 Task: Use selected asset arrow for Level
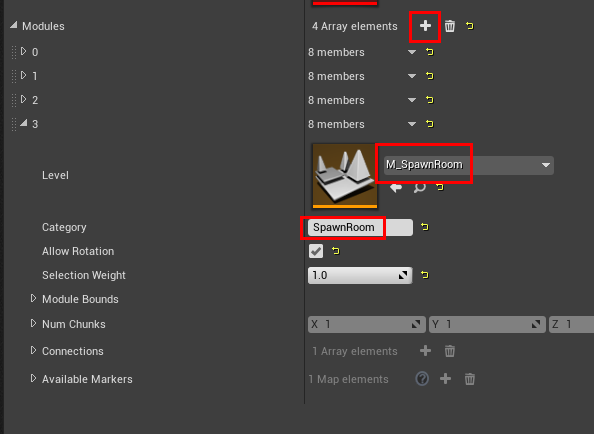396,187
